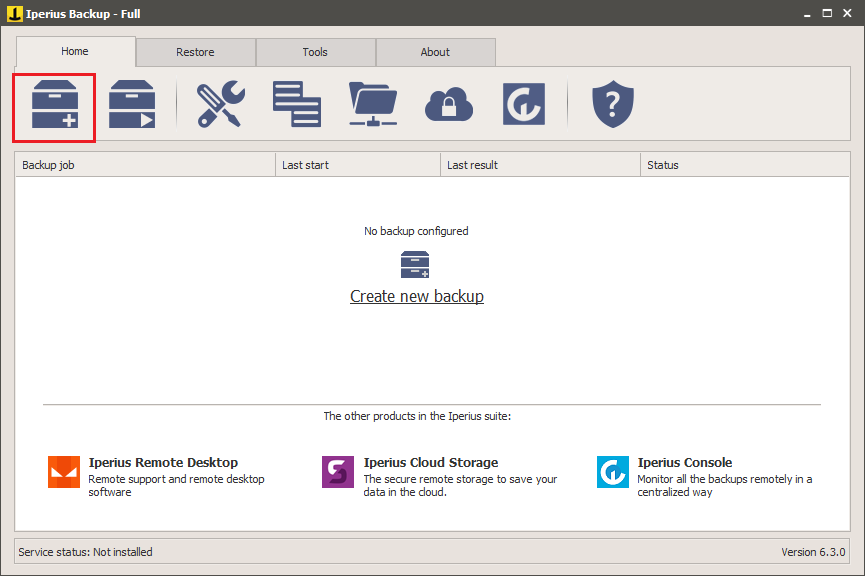
Task: Open Iperius Cloud Storage product title
Action: click(431, 462)
